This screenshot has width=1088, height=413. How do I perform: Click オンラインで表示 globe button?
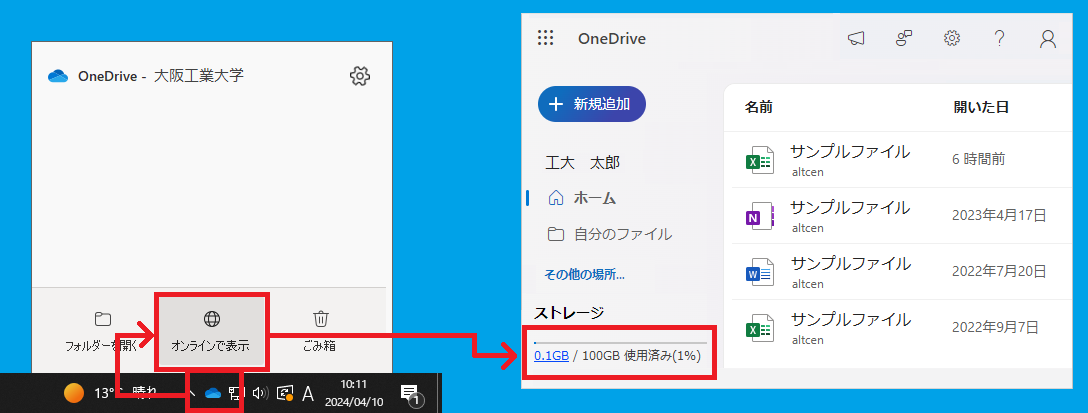click(211, 332)
